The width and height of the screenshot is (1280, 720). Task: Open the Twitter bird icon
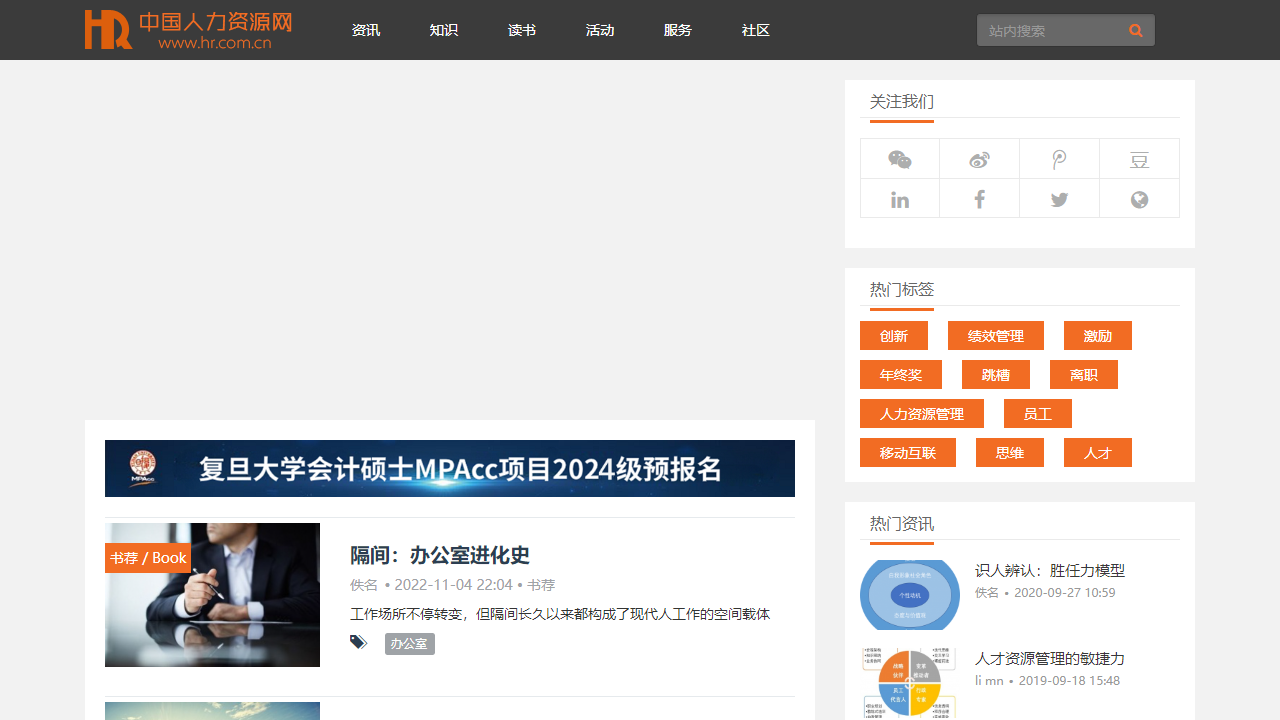[1059, 199]
